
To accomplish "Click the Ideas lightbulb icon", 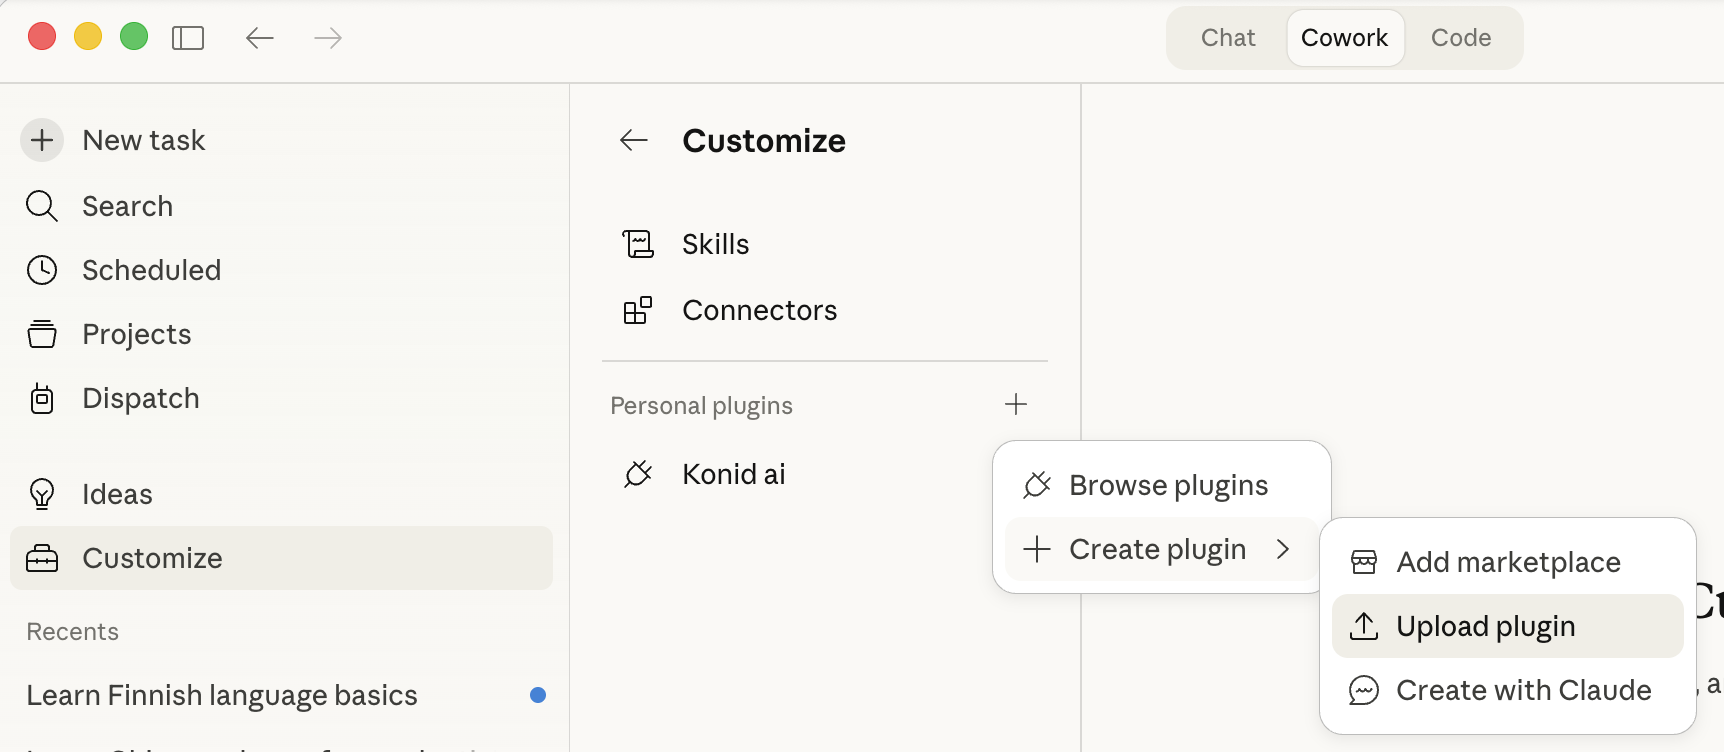I will click(x=42, y=494).
